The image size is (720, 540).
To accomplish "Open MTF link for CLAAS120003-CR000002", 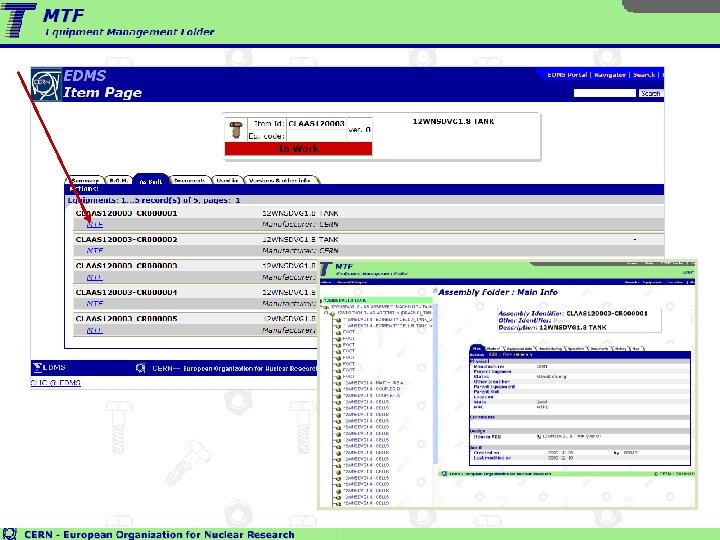I will click(95, 251).
